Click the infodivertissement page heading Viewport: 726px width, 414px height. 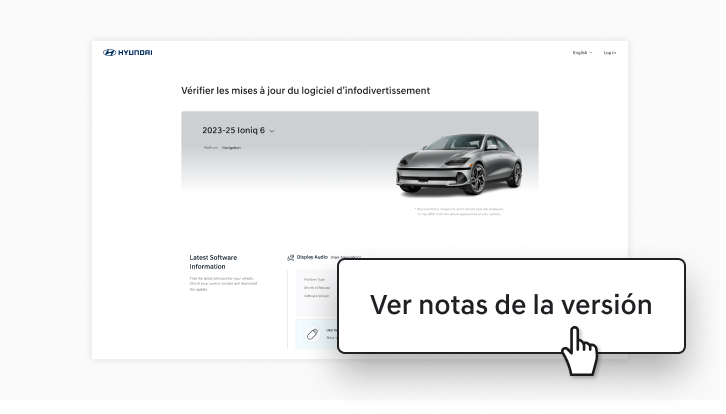(x=305, y=90)
